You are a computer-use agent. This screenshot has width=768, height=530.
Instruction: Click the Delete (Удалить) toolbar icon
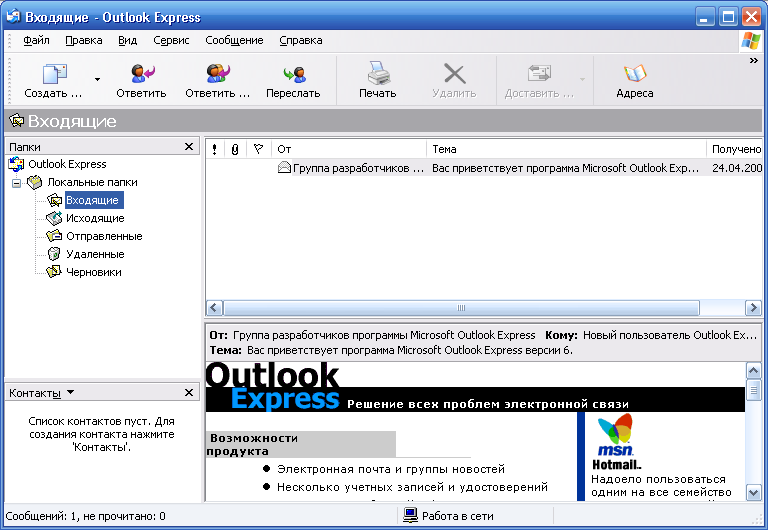coord(454,74)
